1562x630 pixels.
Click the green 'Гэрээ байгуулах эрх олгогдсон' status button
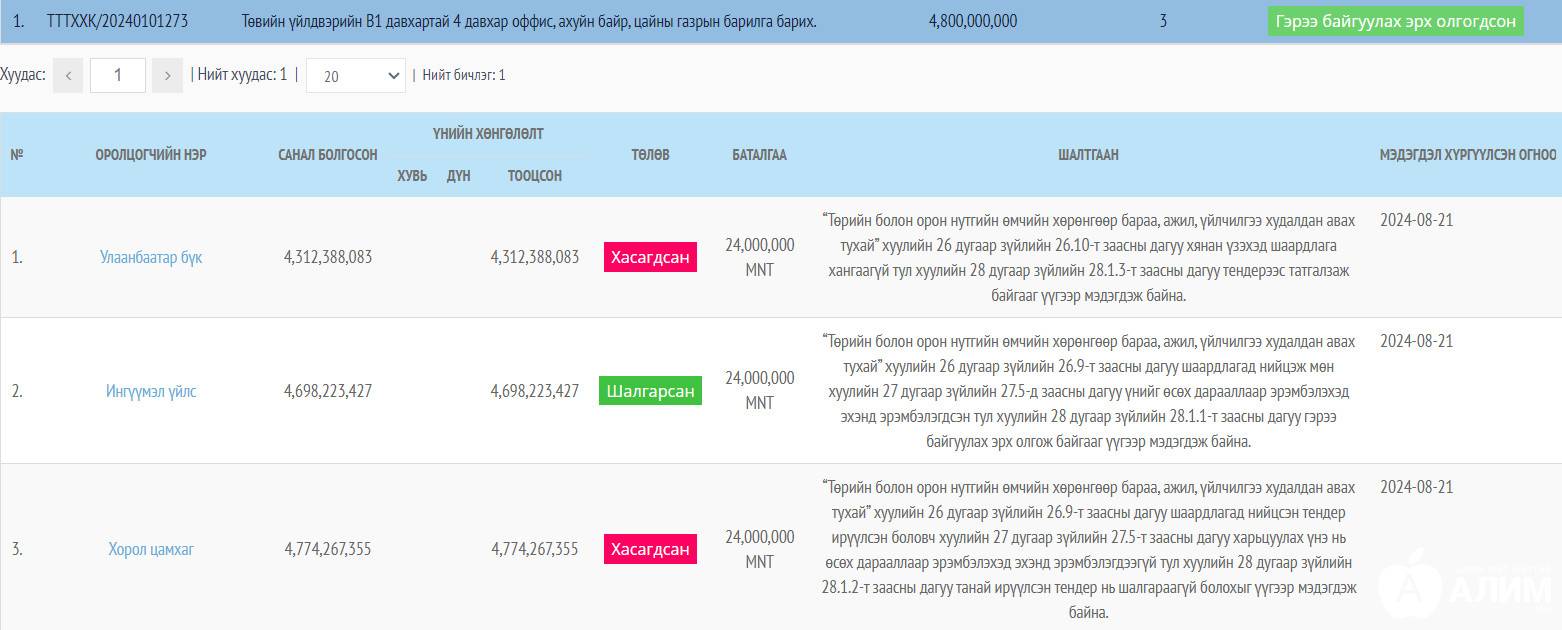coord(1396,21)
